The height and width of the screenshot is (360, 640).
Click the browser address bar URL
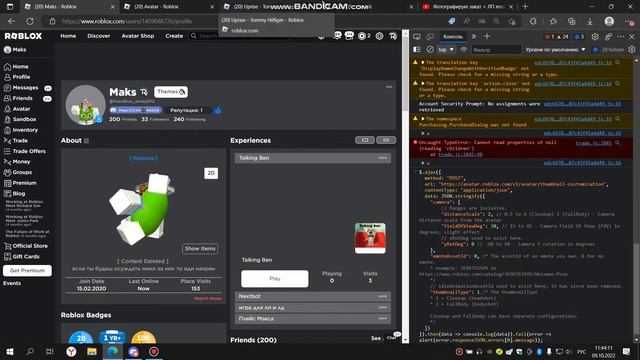tap(127, 21)
